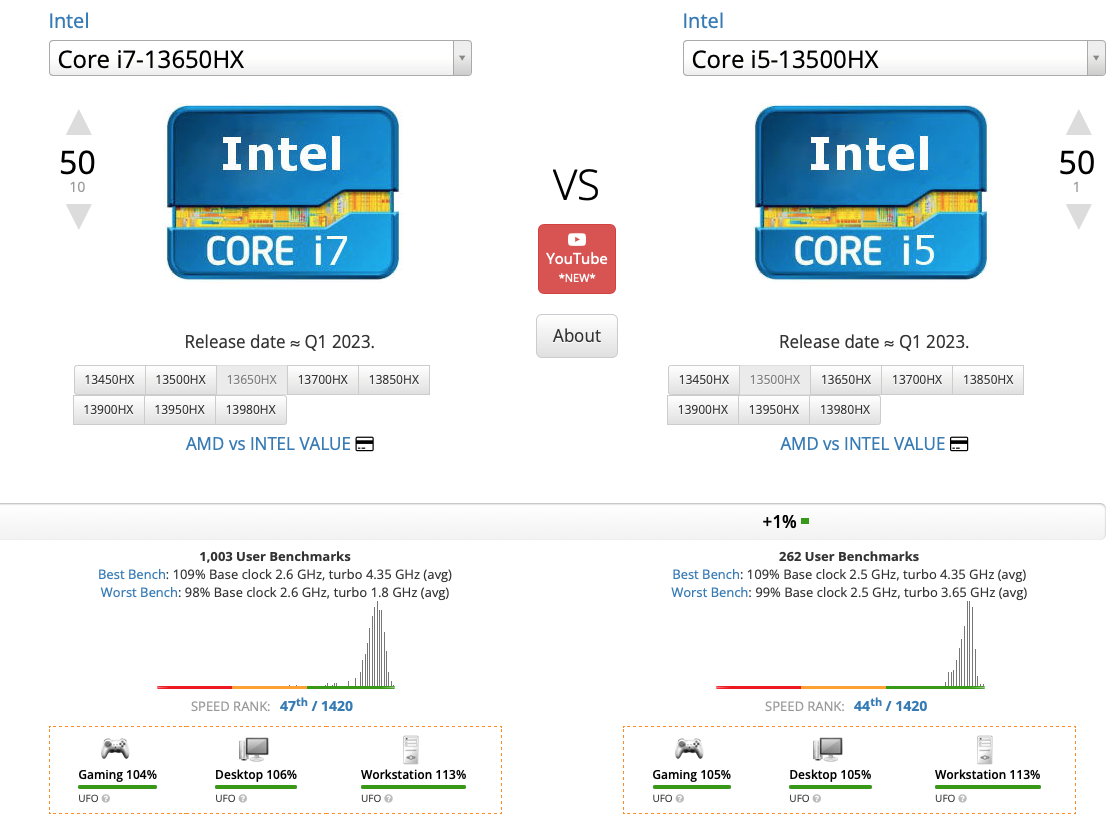This screenshot has height=823, width=1114.
Task: Downvote the Core i5-13500HX processor
Action: pyautogui.click(x=1078, y=216)
